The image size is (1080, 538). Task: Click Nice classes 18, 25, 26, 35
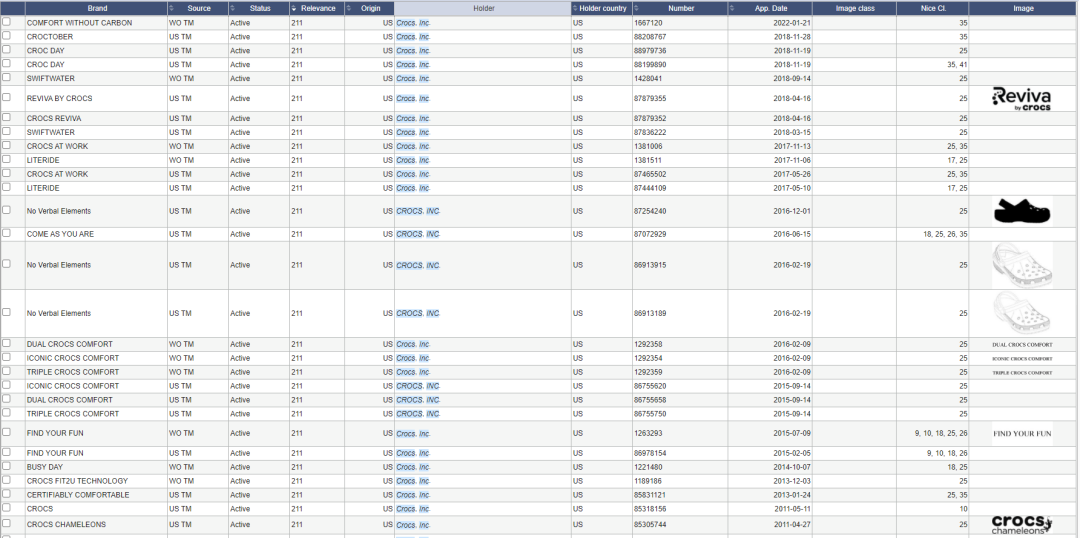click(945, 234)
